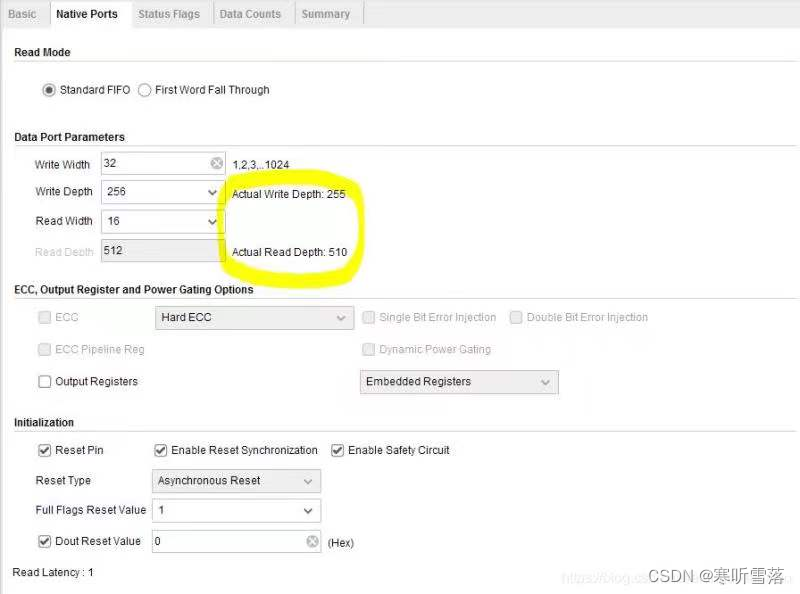Viewport: 800px width, 594px height.
Task: Toggle the ECC checkbox
Action: (45, 317)
